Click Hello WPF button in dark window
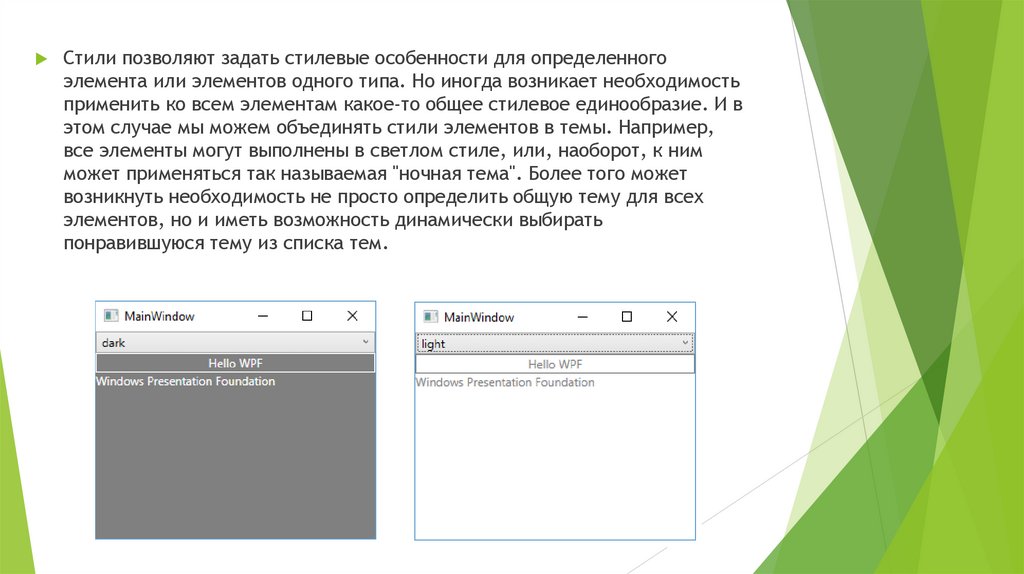This screenshot has height=574, width=1024. click(x=235, y=363)
